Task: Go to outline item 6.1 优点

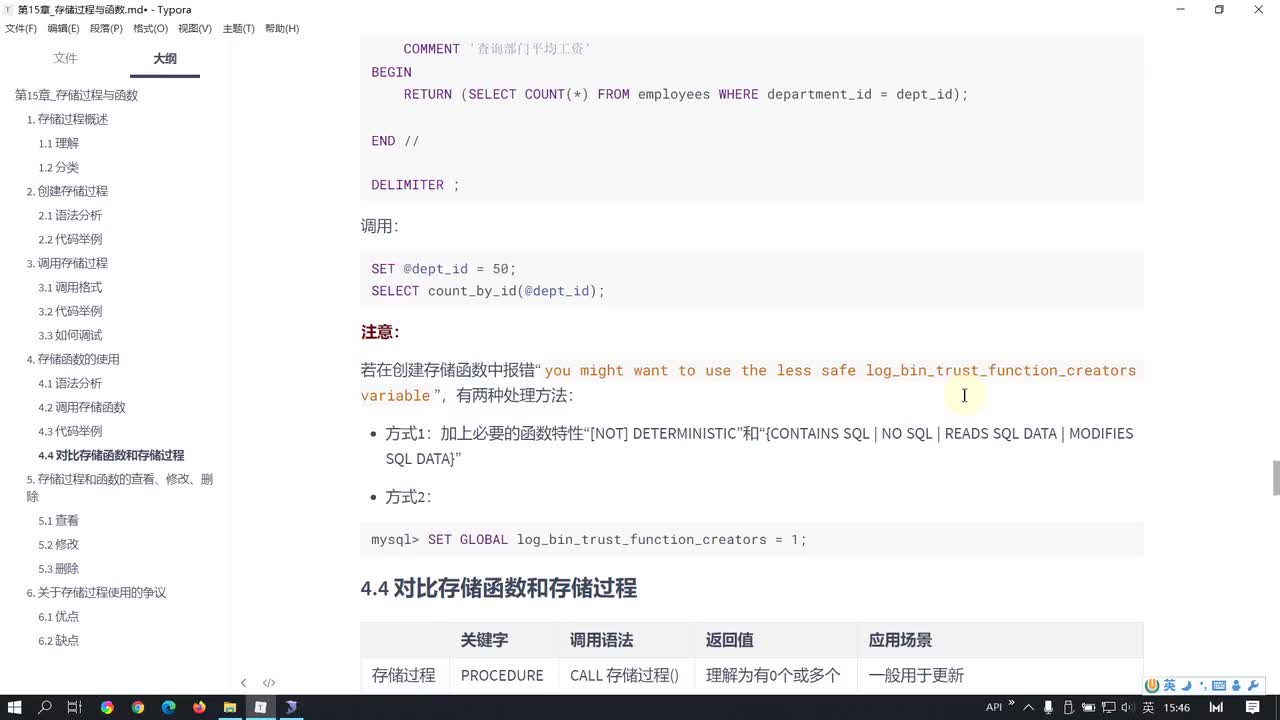Action: coord(58,616)
